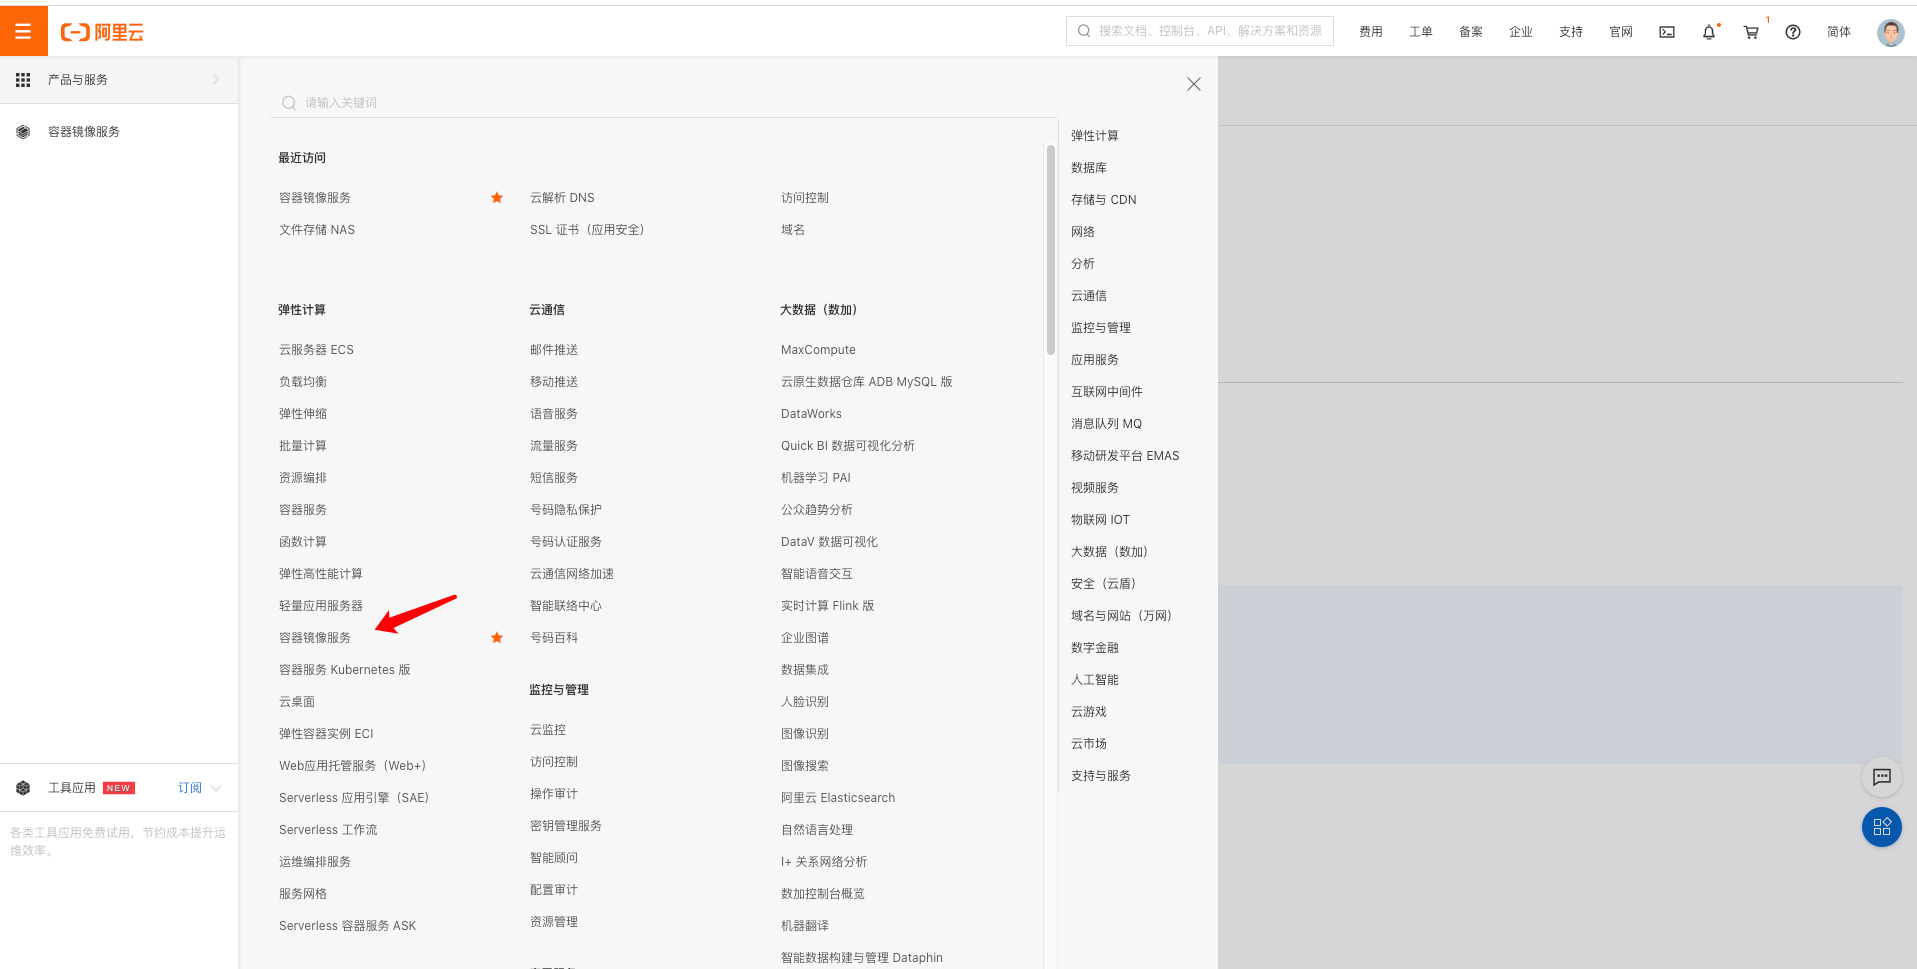The width and height of the screenshot is (1917, 969).
Task: Open 云监控 under 监控与管理
Action: 548,730
